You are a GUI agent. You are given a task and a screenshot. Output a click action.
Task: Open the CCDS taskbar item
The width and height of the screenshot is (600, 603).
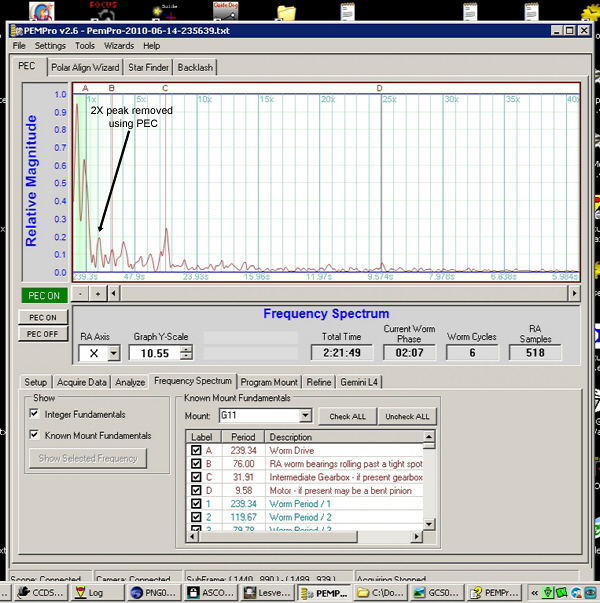40,592
